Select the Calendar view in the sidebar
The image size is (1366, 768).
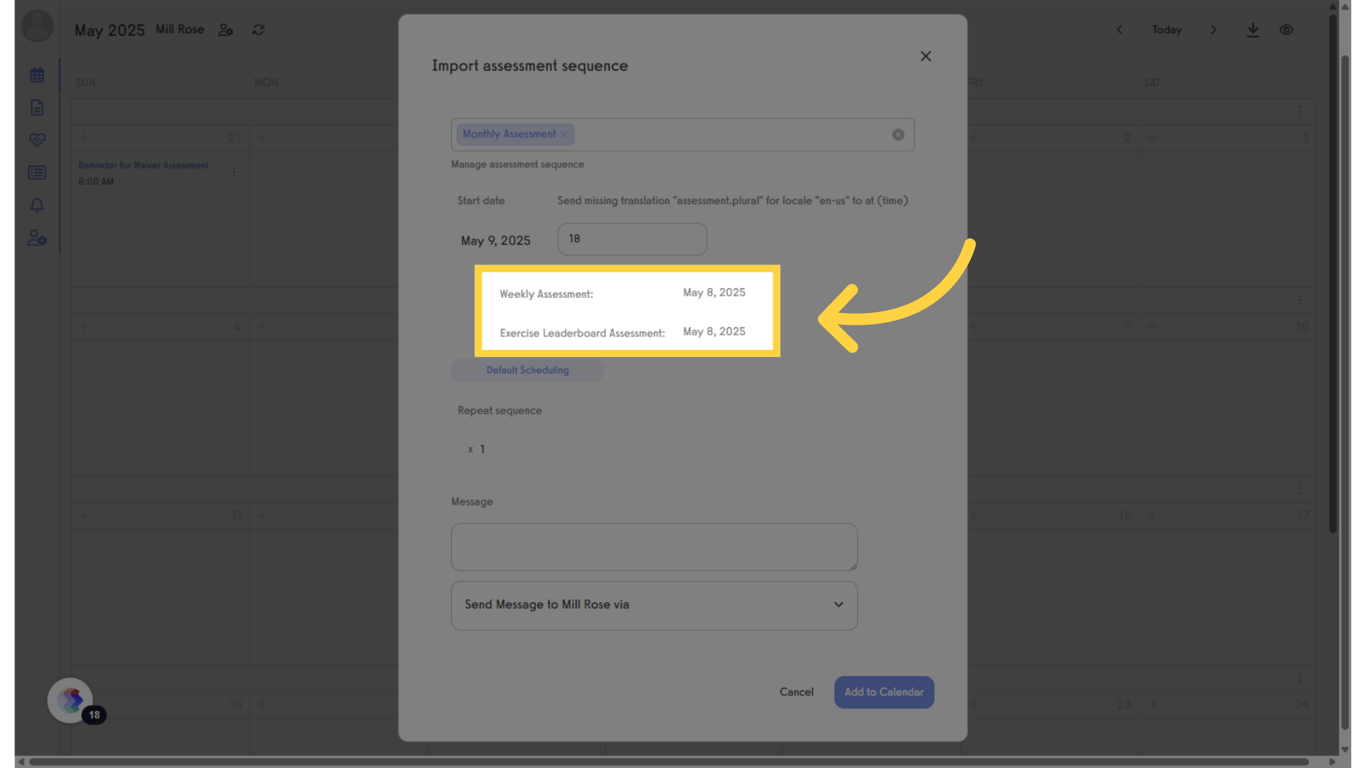[37, 74]
